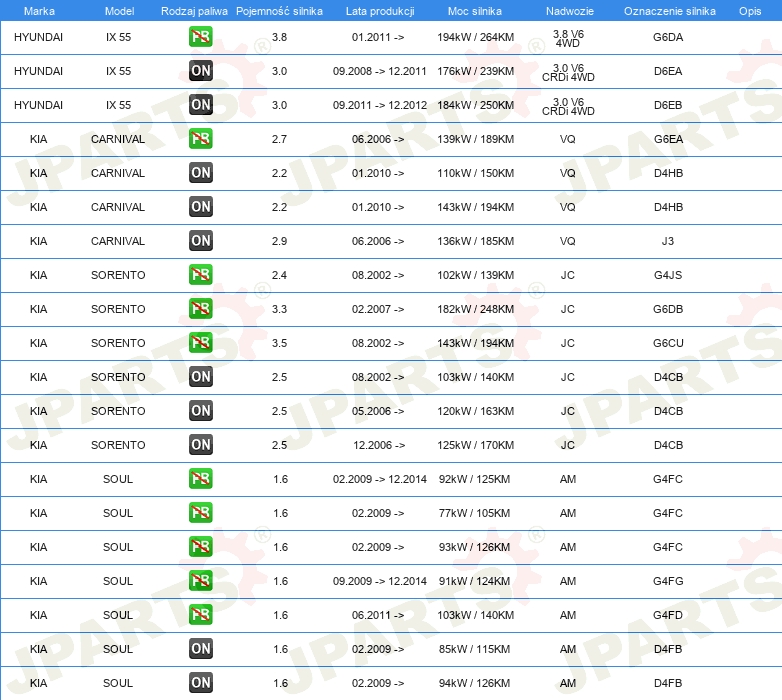
Task: Click the Oznaczenie silnika column header
Action: pyautogui.click(x=670, y=11)
